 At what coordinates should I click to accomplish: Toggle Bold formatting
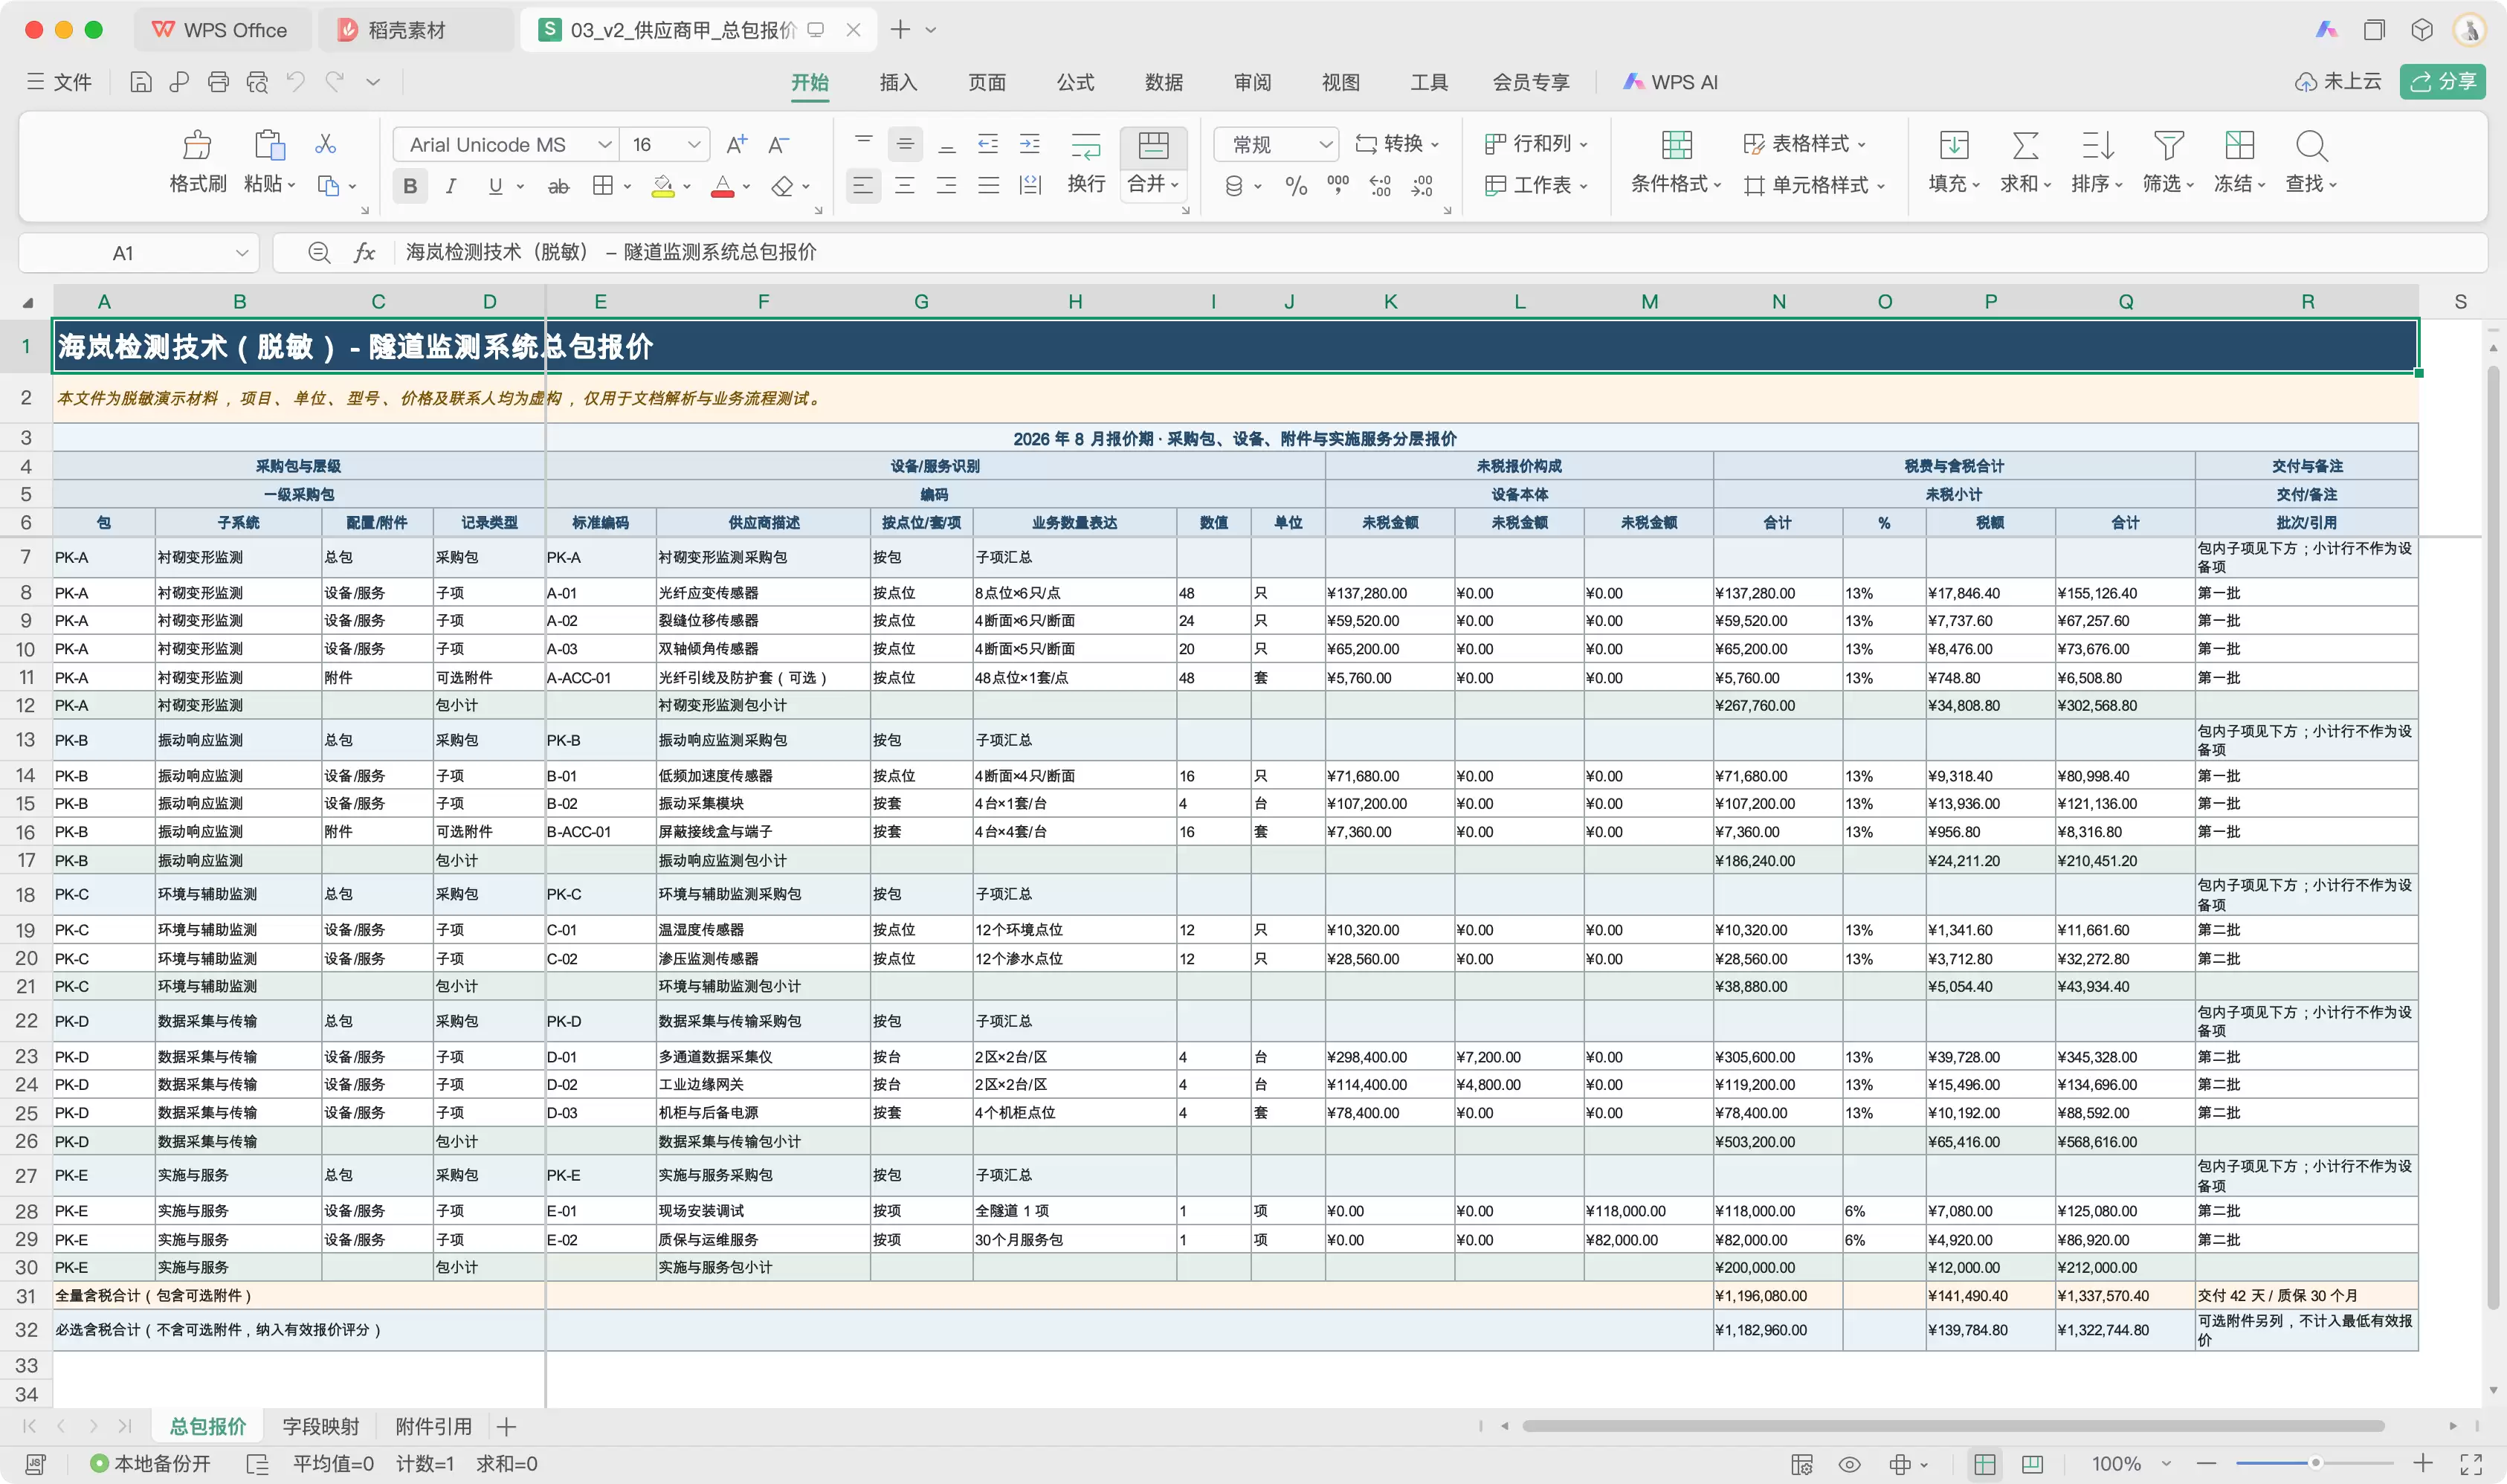410,186
